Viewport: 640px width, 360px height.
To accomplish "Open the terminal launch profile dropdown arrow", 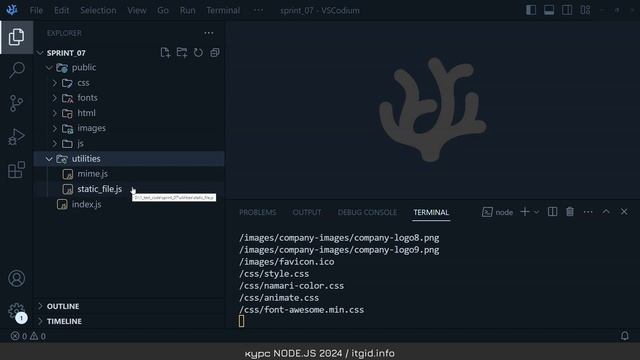I will pyautogui.click(x=536, y=212).
